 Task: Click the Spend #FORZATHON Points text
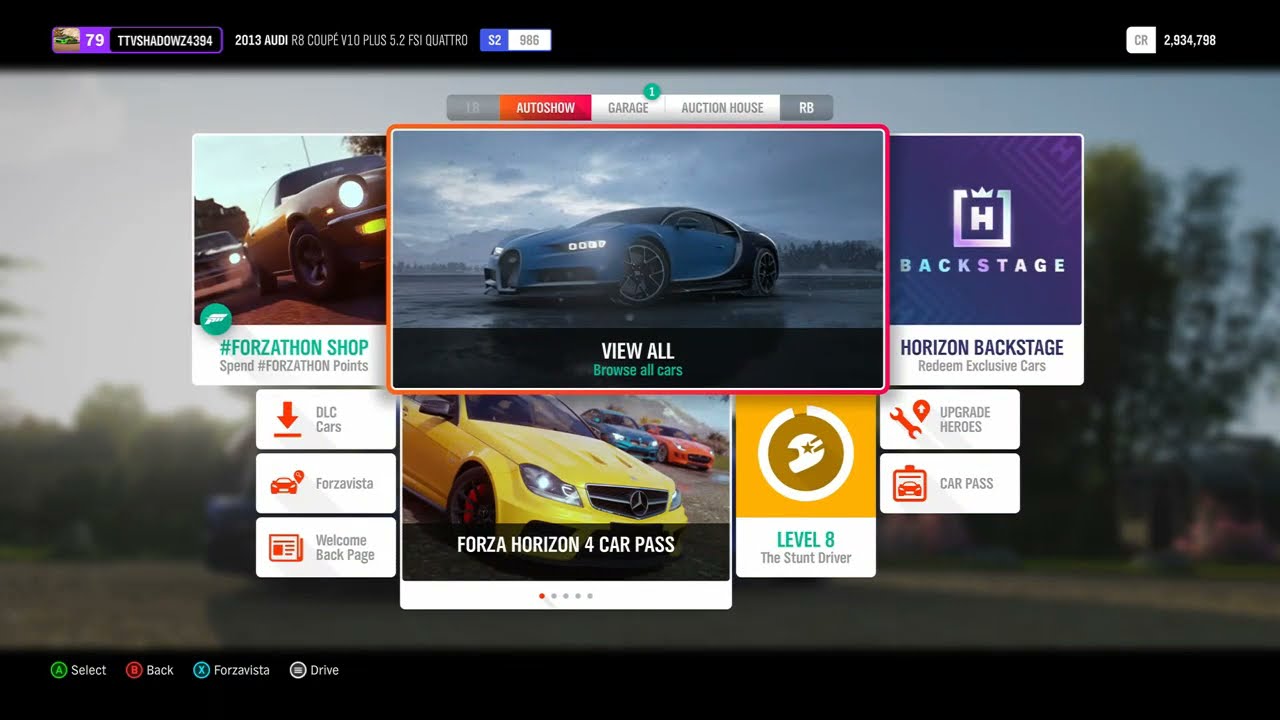[294, 366]
